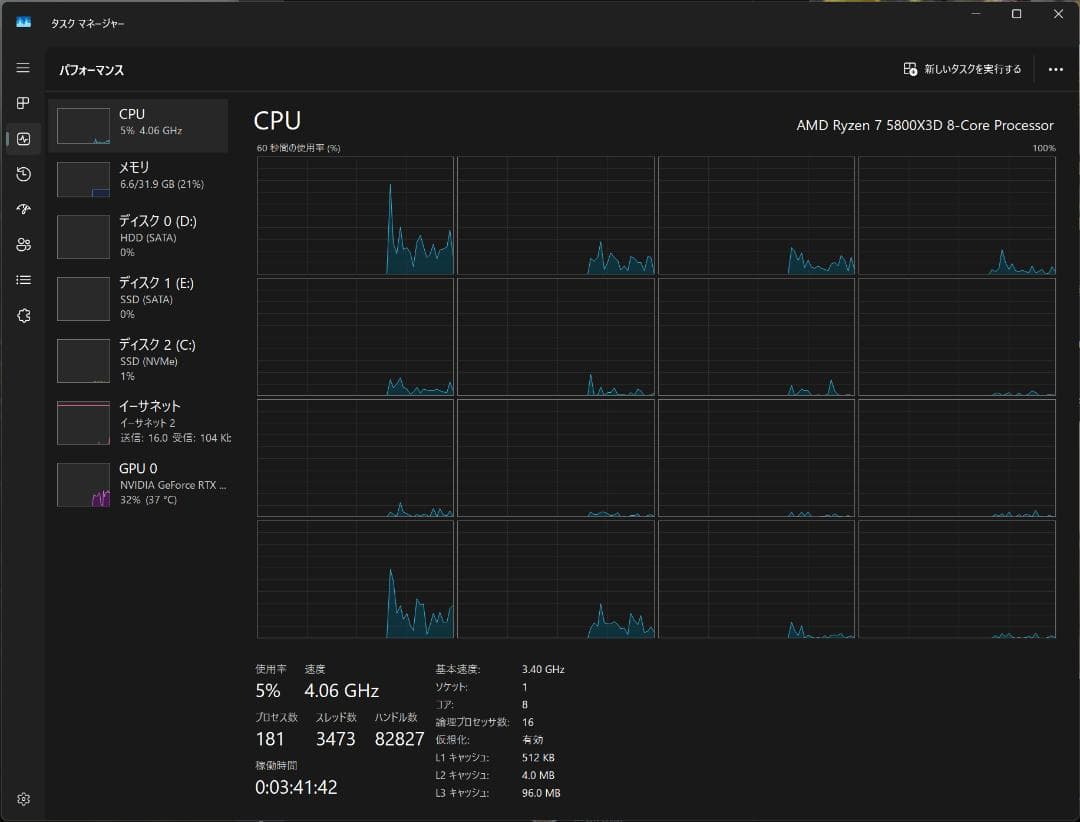Open the ... options menu at top right
This screenshot has height=822, width=1080.
tap(1055, 69)
